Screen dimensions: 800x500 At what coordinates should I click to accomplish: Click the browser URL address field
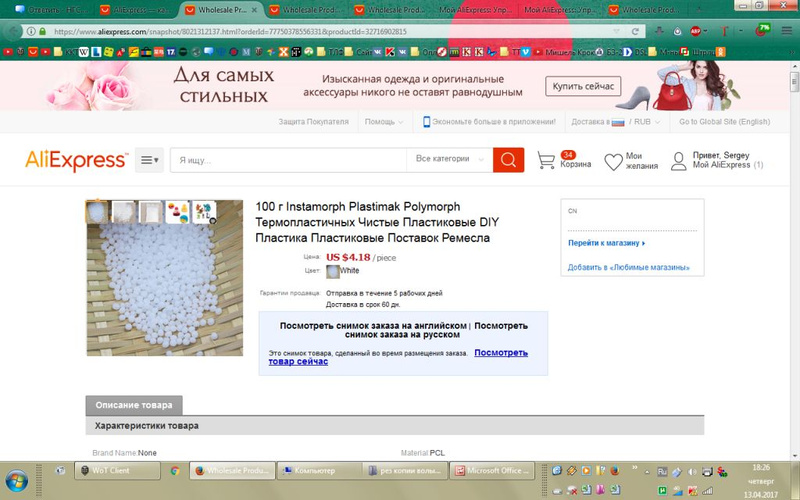(332, 32)
